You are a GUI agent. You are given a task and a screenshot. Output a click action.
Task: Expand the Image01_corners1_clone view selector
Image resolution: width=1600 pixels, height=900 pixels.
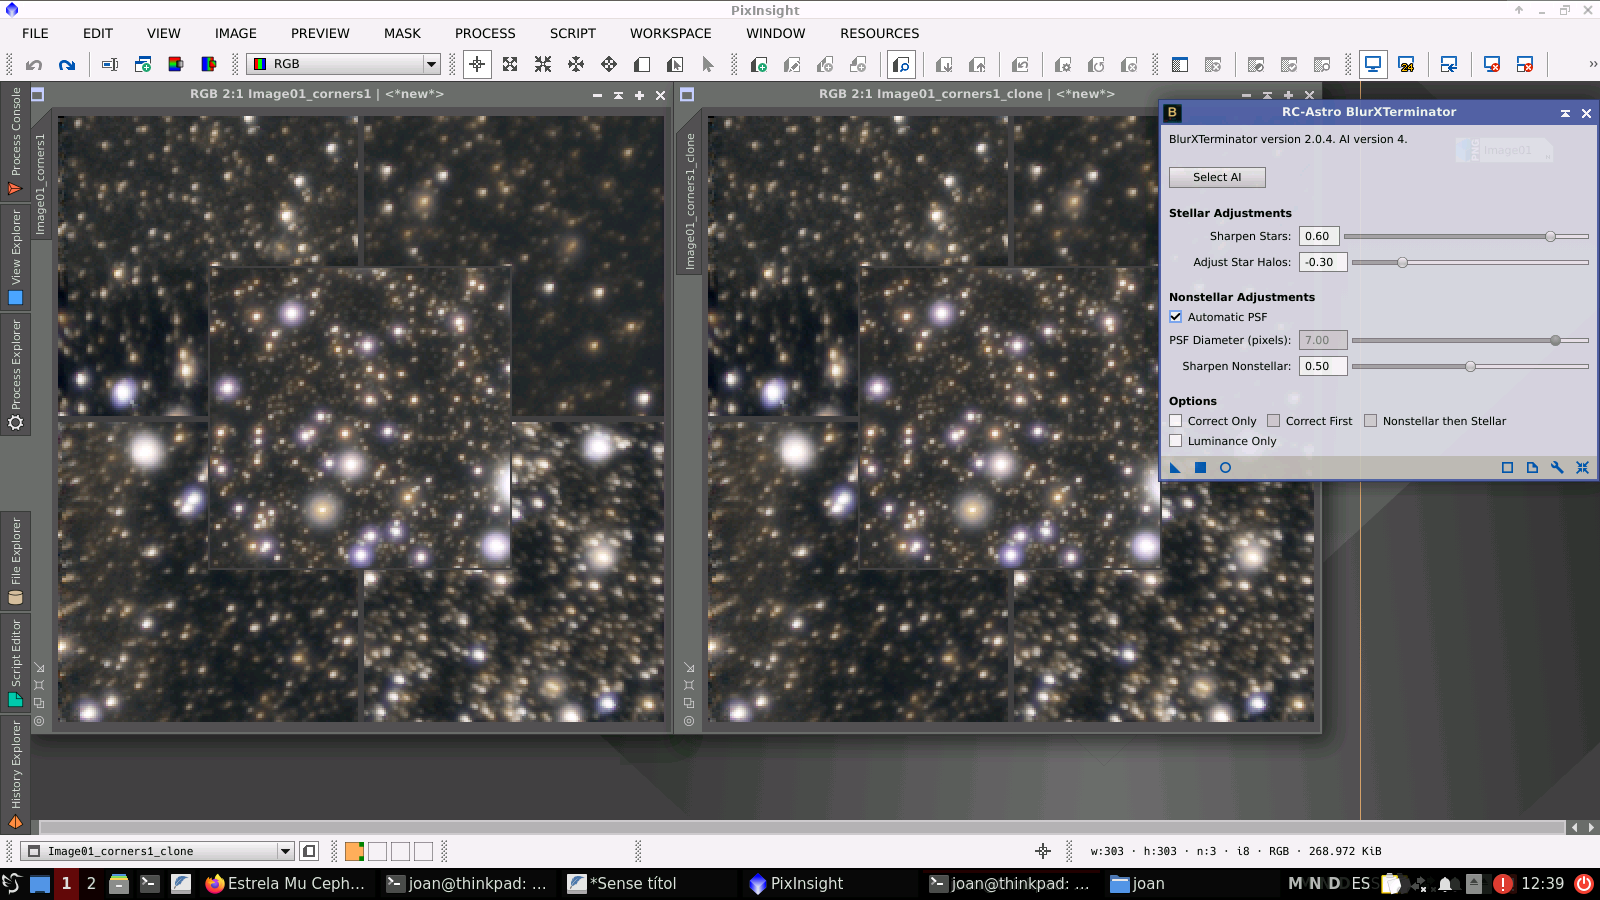point(285,851)
